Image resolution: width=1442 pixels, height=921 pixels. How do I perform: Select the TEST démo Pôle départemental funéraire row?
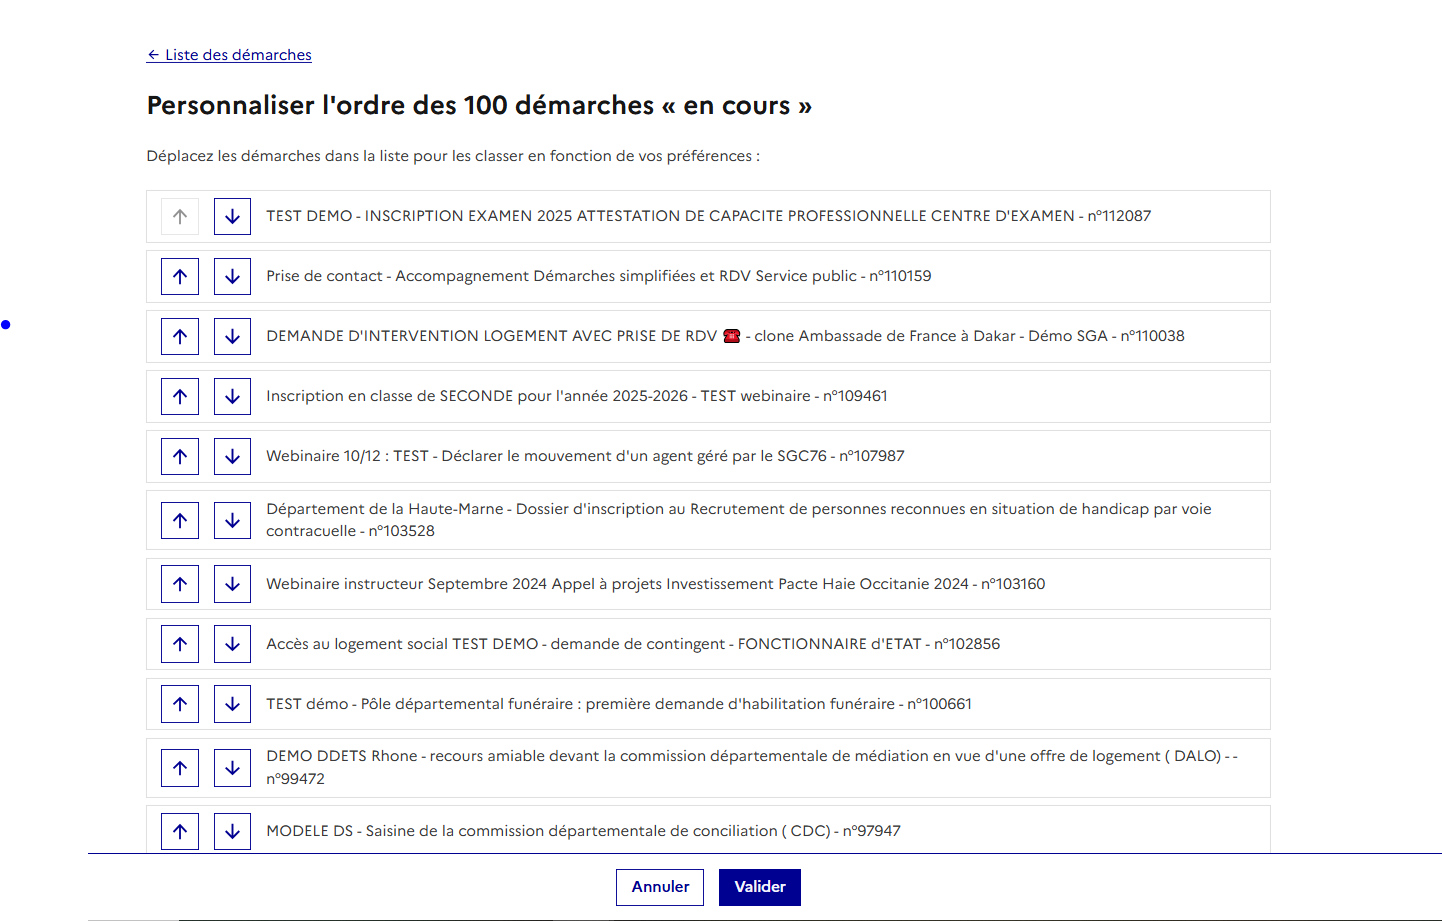[x=618, y=704]
